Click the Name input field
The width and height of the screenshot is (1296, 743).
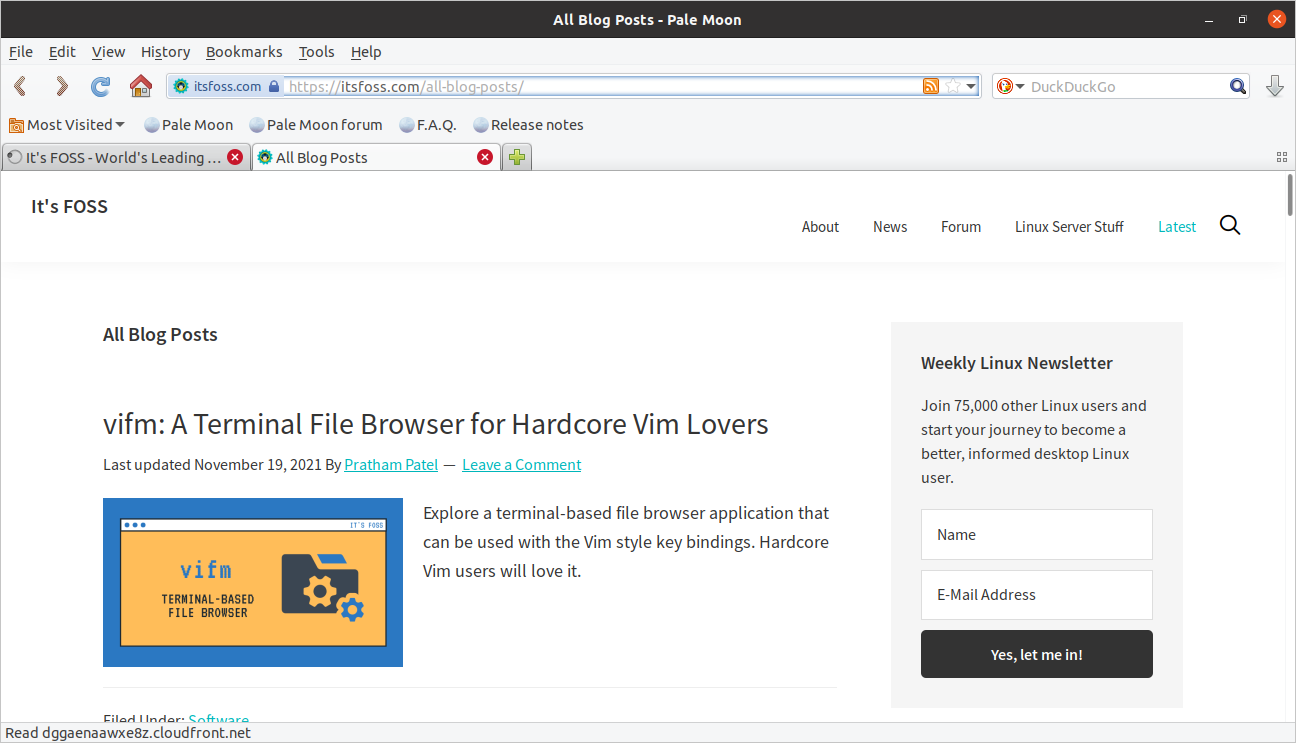pyautogui.click(x=1036, y=534)
